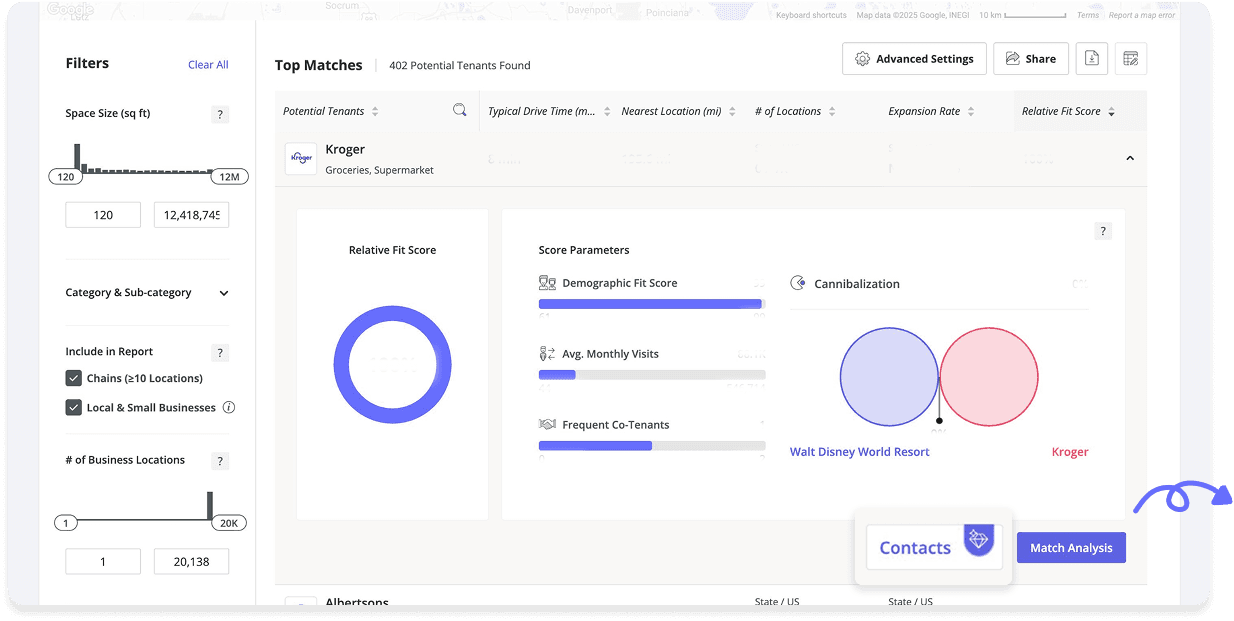Click the Advanced Settings gear icon
Viewport: 1234px width, 621px height.
[x=862, y=59]
